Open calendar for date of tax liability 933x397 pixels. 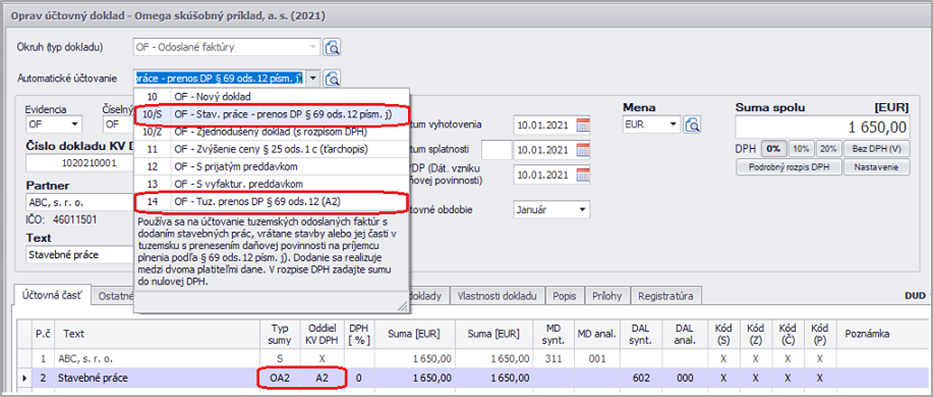click(x=583, y=175)
